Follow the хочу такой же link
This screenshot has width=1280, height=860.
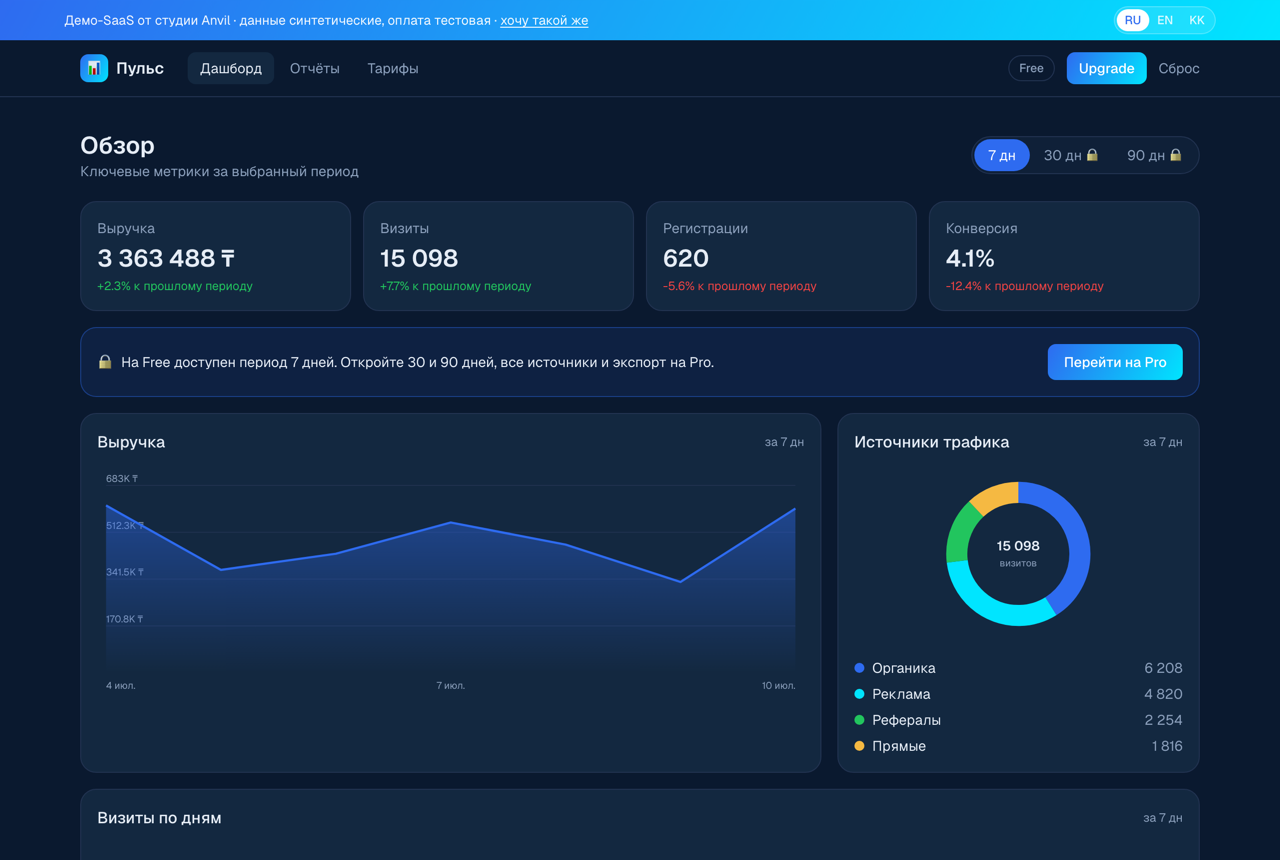tap(544, 20)
